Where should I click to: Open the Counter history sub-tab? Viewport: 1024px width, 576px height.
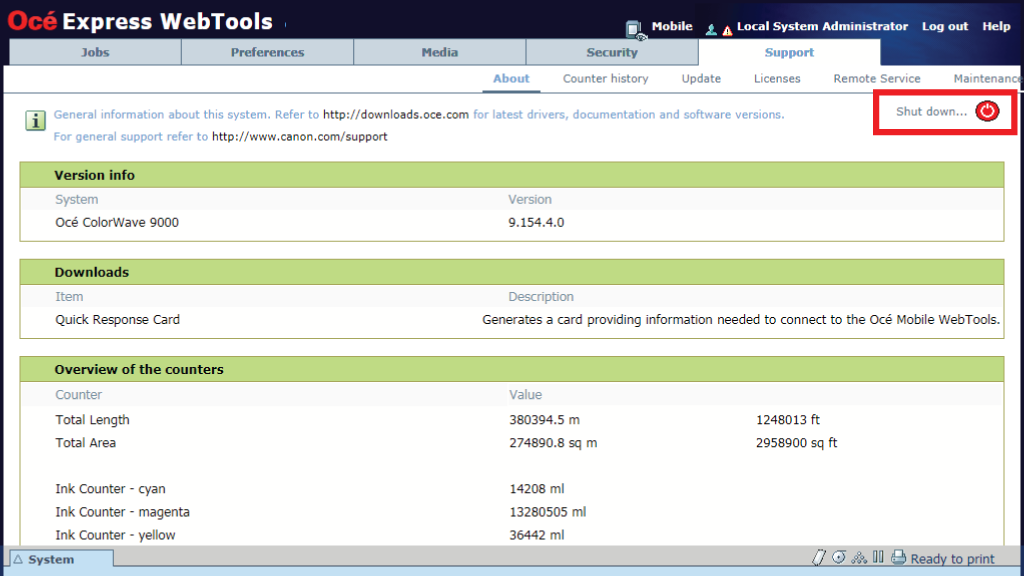[605, 78]
